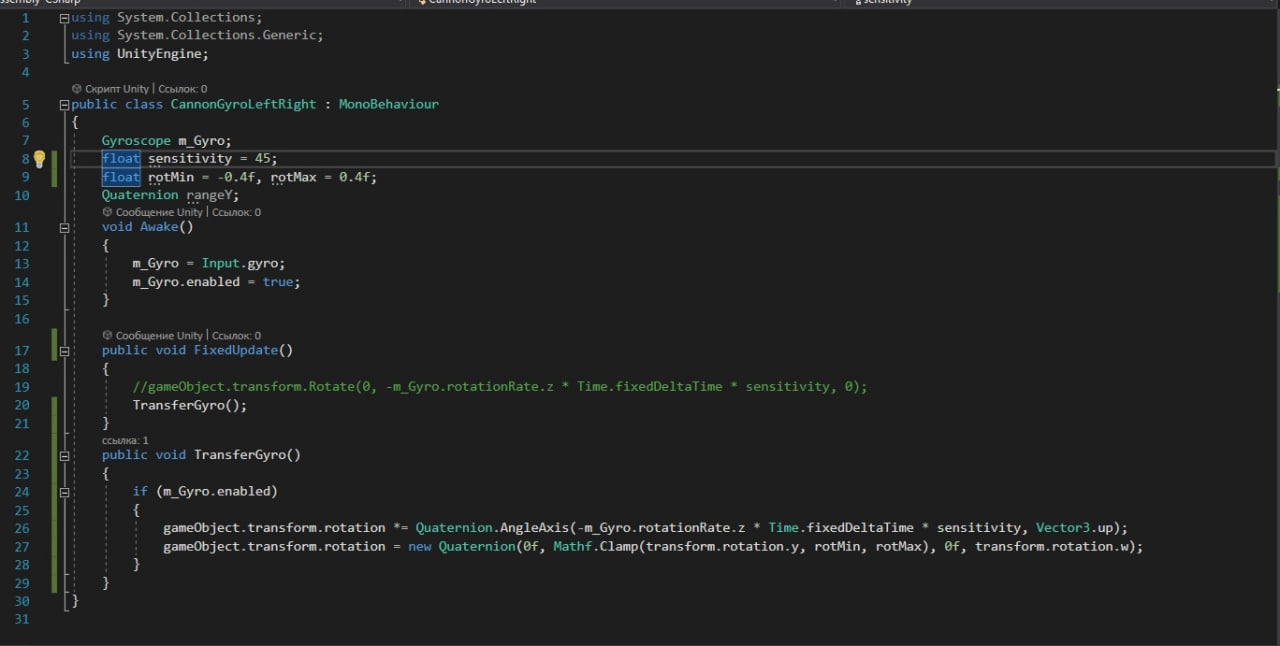This screenshot has height=646, width=1280.
Task: Click line number 4 in gutter
Action: pos(26,72)
